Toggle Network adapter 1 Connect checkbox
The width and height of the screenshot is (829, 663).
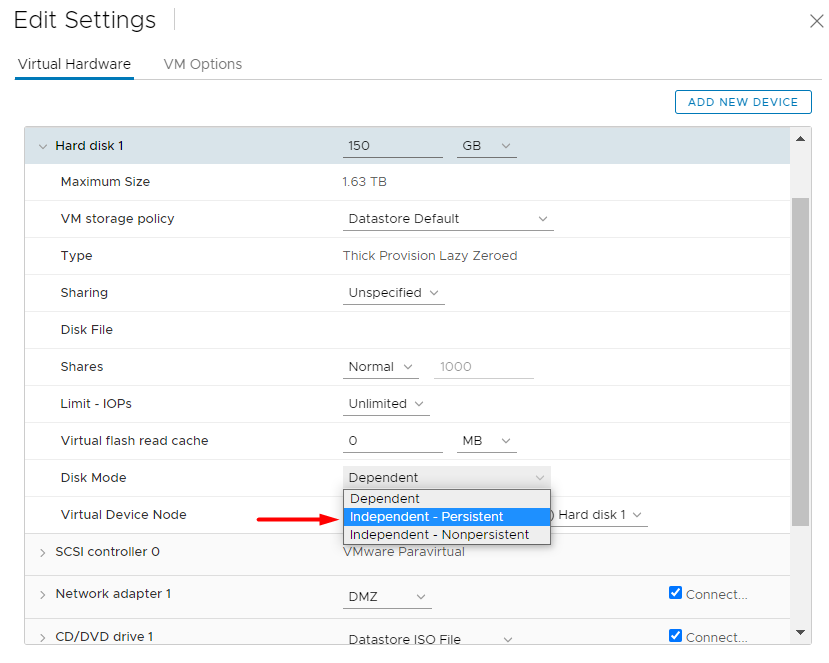pyautogui.click(x=676, y=593)
